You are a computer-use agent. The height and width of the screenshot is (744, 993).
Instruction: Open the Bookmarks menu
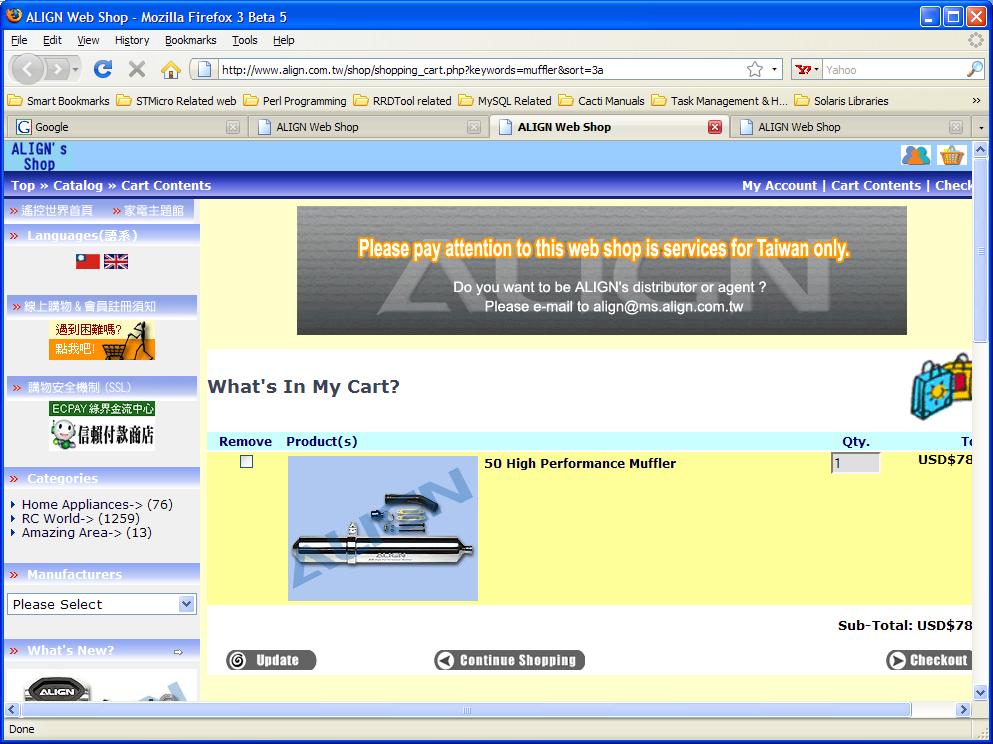tap(191, 40)
